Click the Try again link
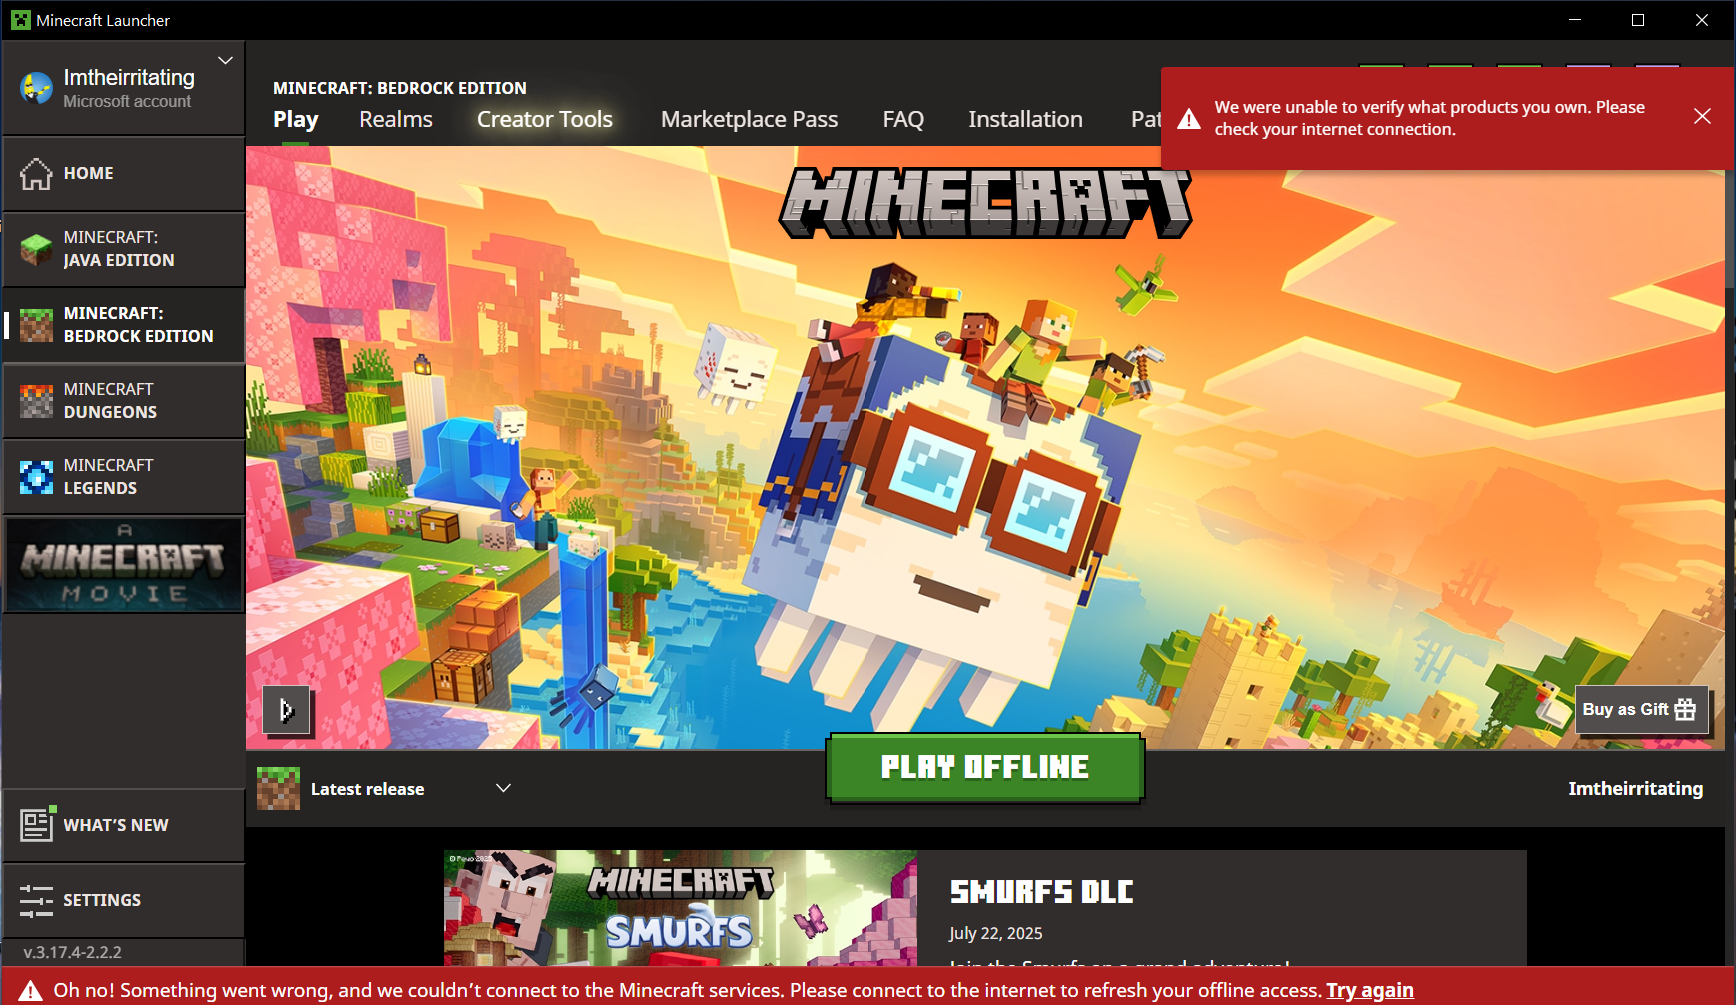1736x1005 pixels. coord(1370,990)
